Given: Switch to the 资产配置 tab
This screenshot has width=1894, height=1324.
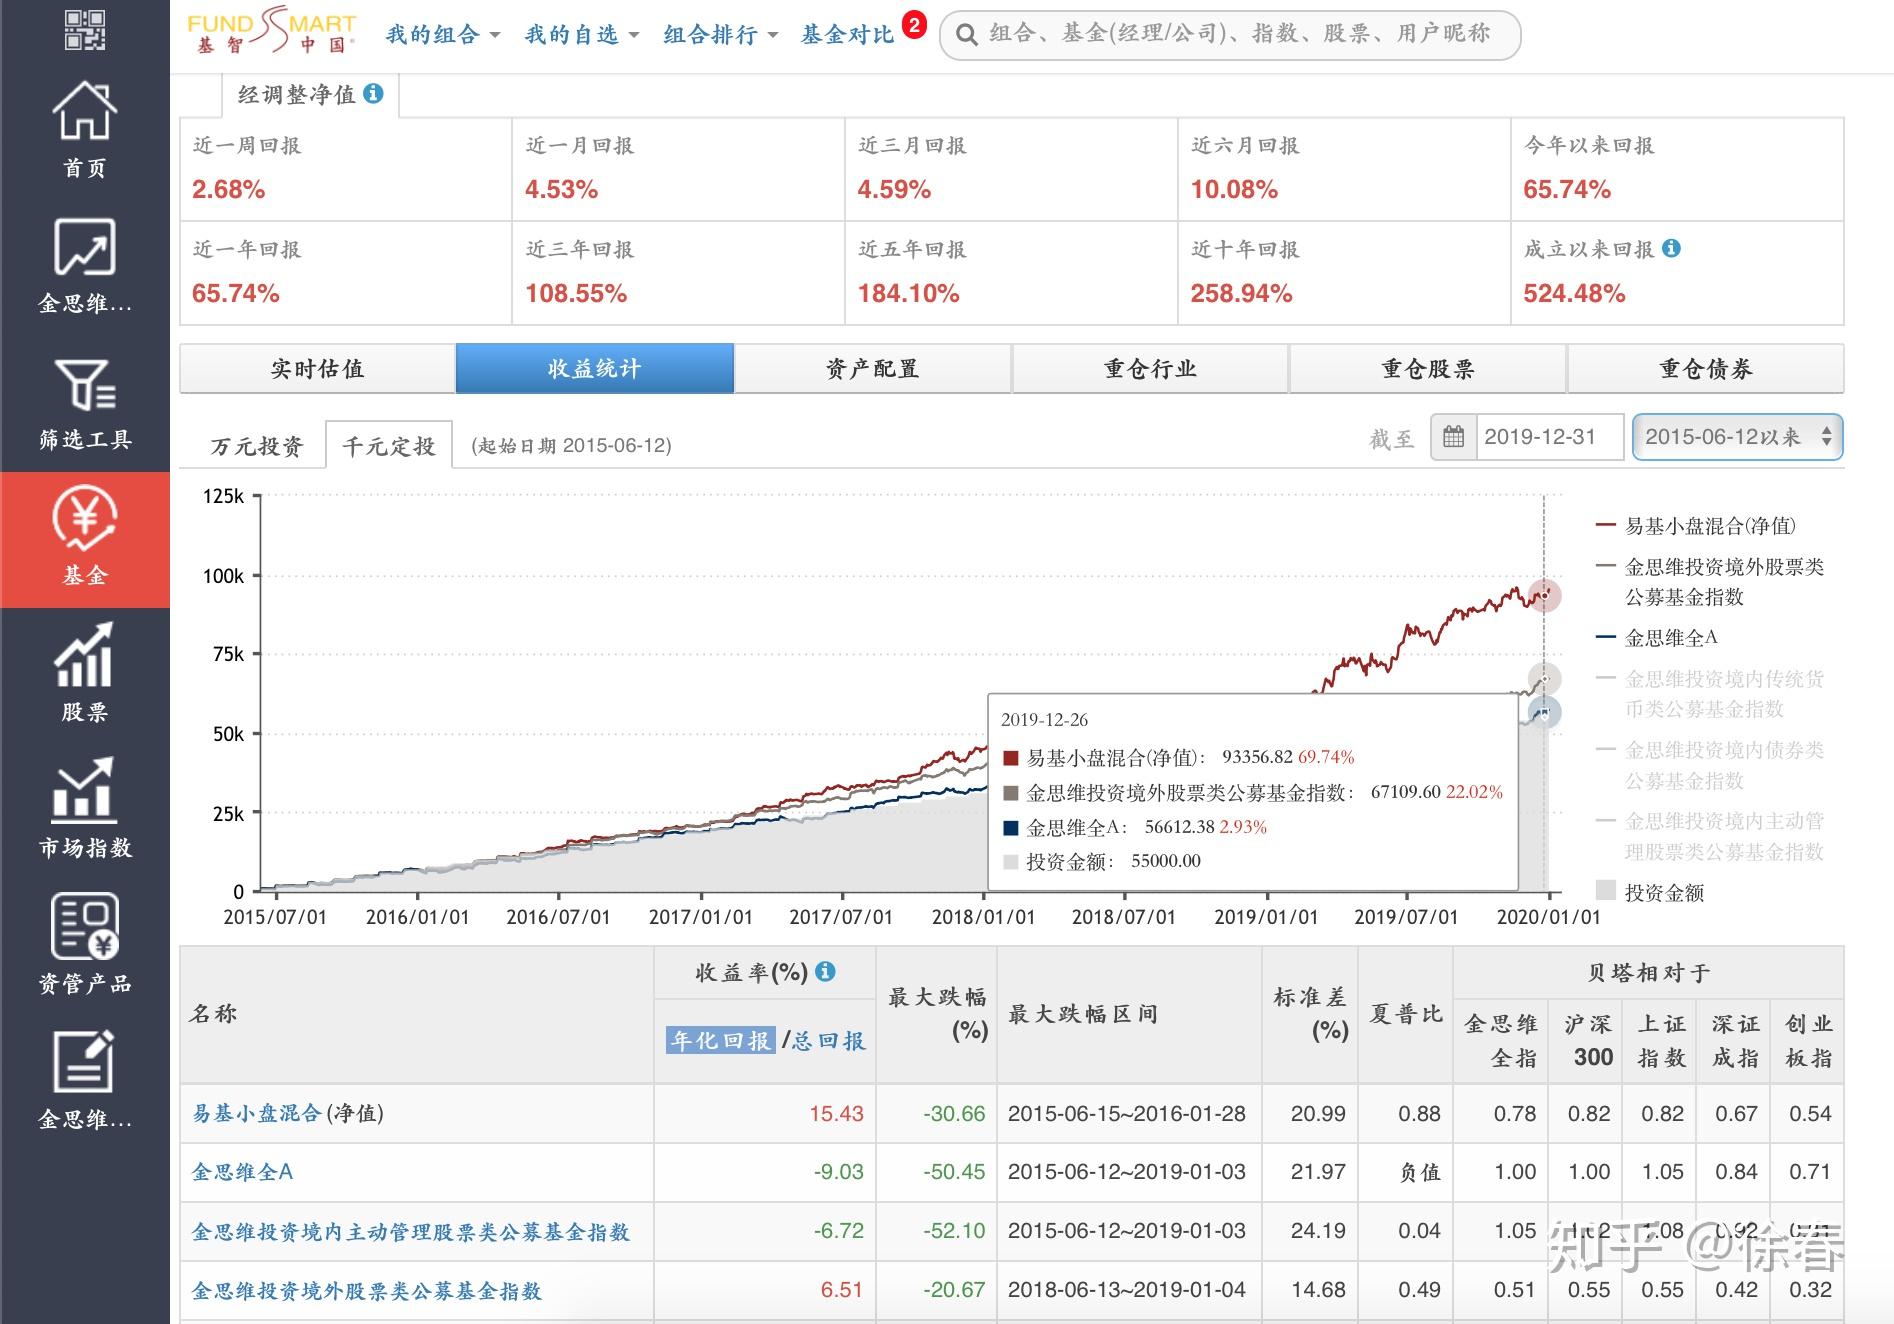Looking at the screenshot, I should point(872,368).
